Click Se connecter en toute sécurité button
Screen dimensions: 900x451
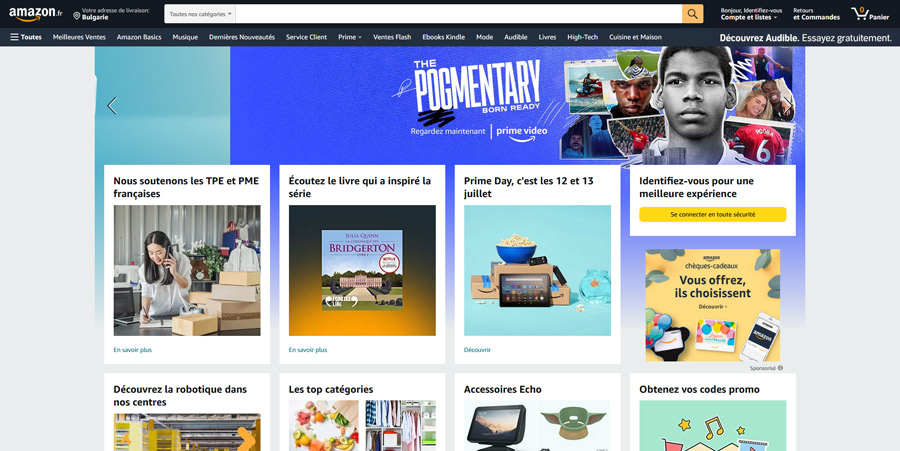tap(712, 214)
